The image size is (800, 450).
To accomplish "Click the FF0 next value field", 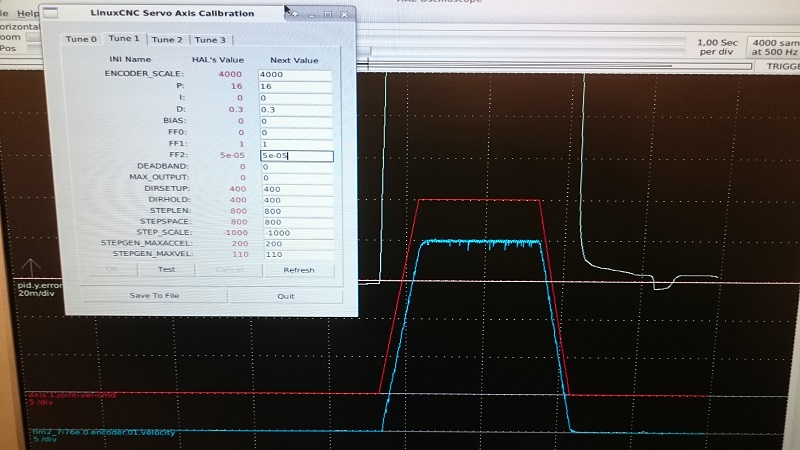I will click(x=295, y=133).
